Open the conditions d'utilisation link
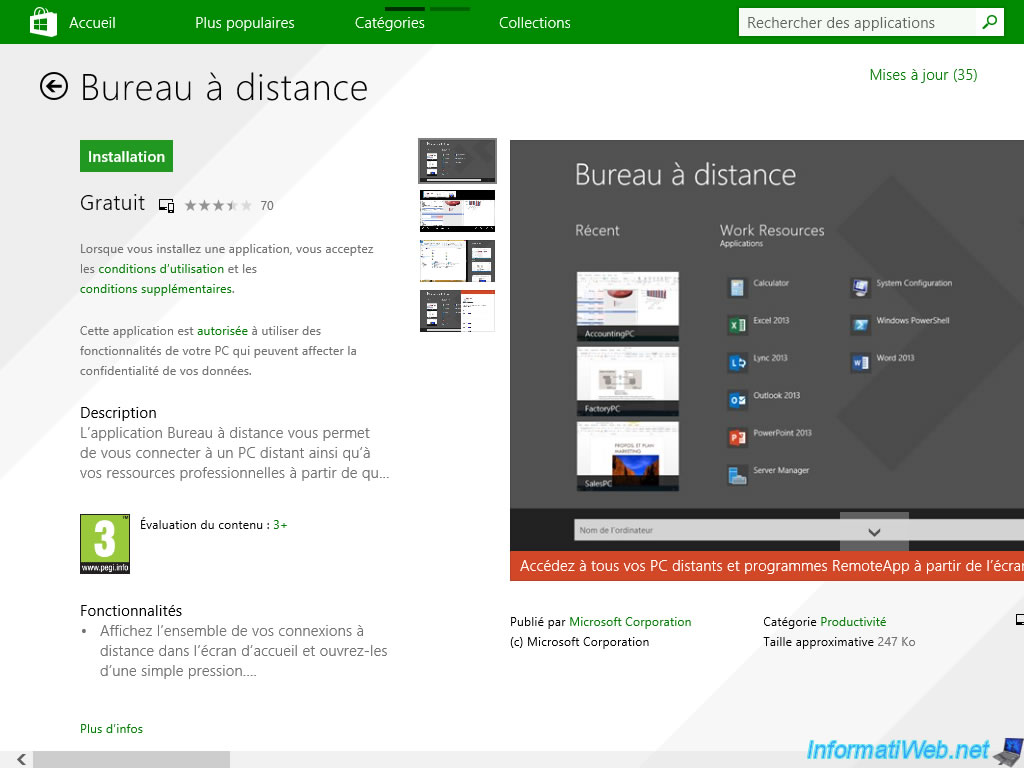Screen dimensions: 1024x768 tap(161, 268)
